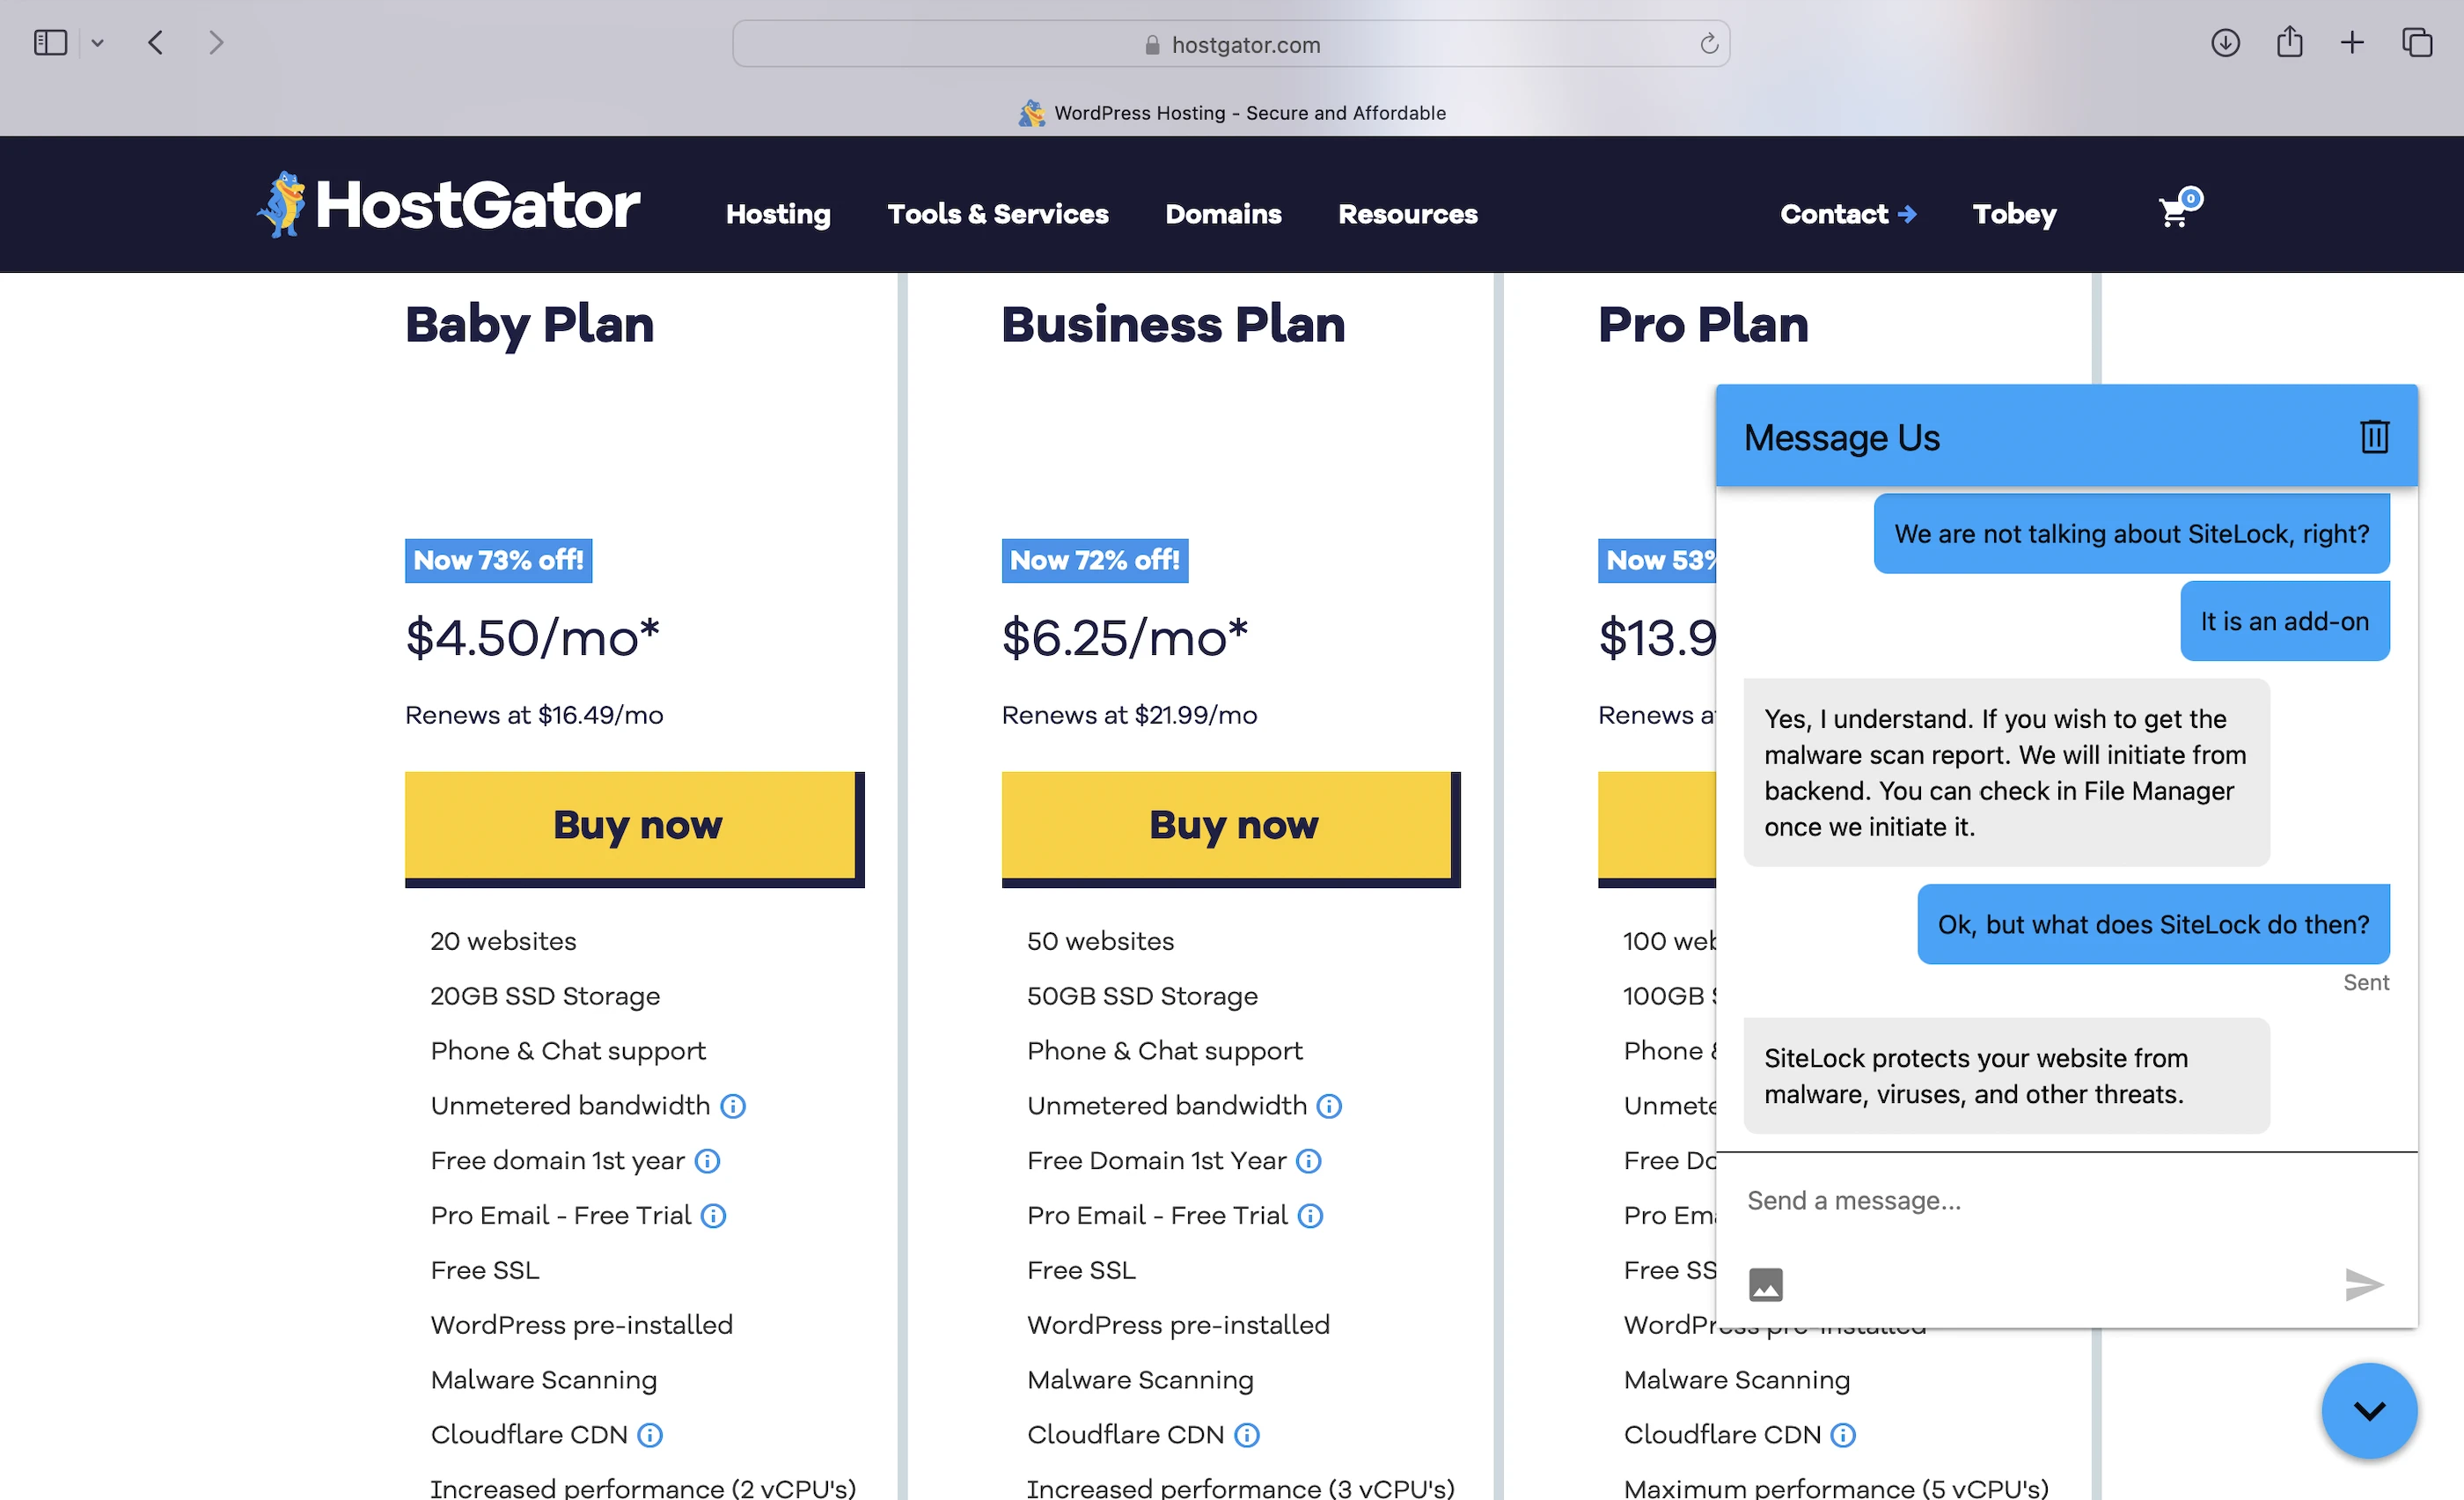Show Safari tab overview
The height and width of the screenshot is (1500, 2464).
click(x=2417, y=43)
